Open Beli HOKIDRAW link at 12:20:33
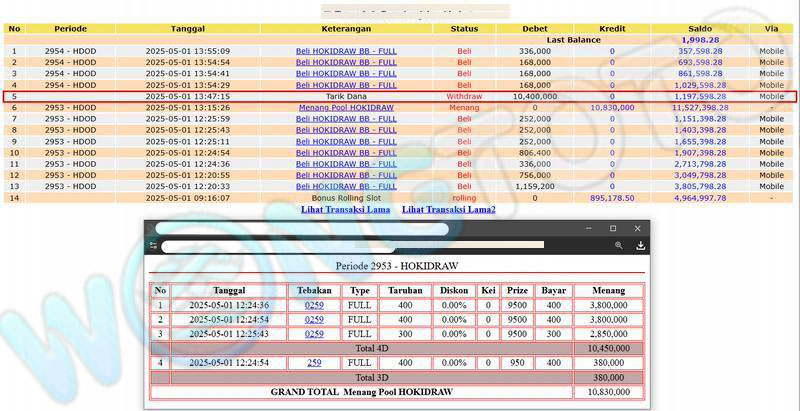 pyautogui.click(x=346, y=186)
